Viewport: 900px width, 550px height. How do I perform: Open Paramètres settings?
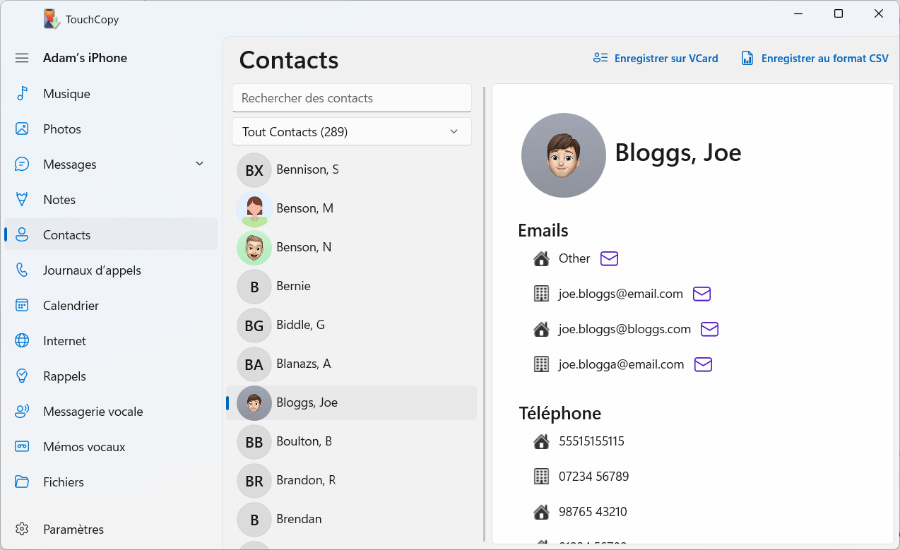(x=73, y=530)
